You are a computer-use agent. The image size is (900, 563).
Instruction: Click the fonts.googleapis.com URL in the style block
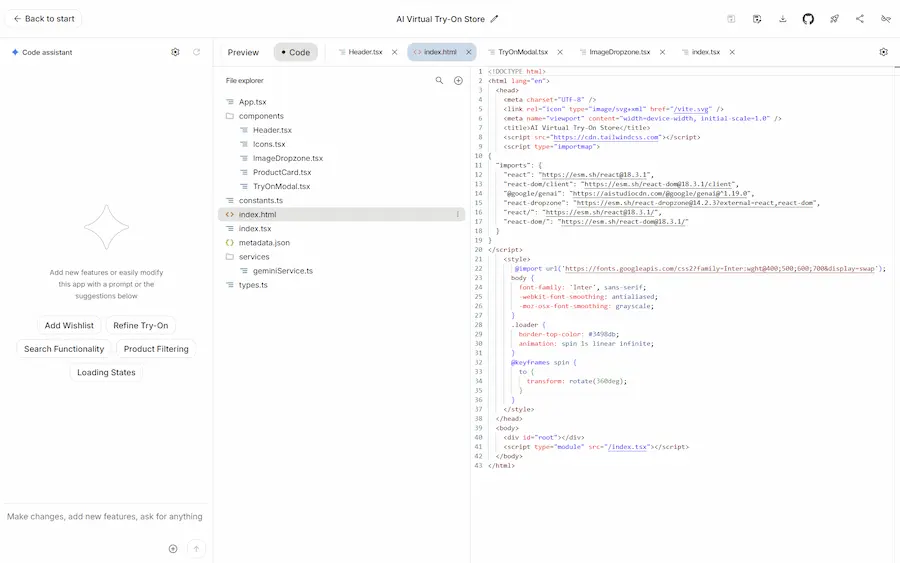click(x=720, y=269)
